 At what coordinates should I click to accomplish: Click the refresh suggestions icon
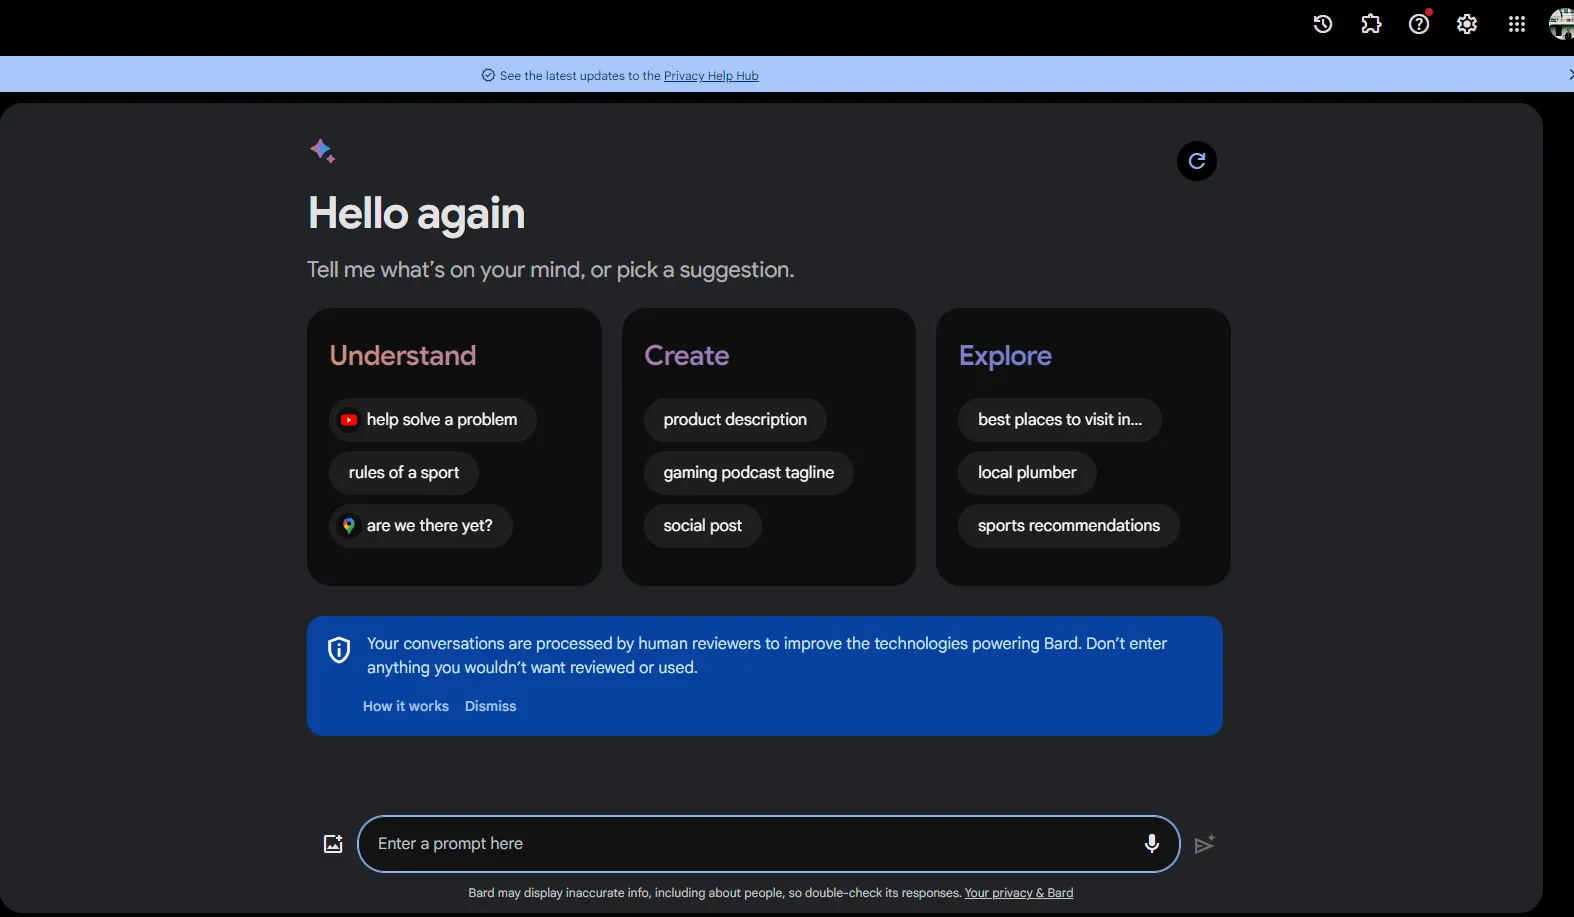1196,161
